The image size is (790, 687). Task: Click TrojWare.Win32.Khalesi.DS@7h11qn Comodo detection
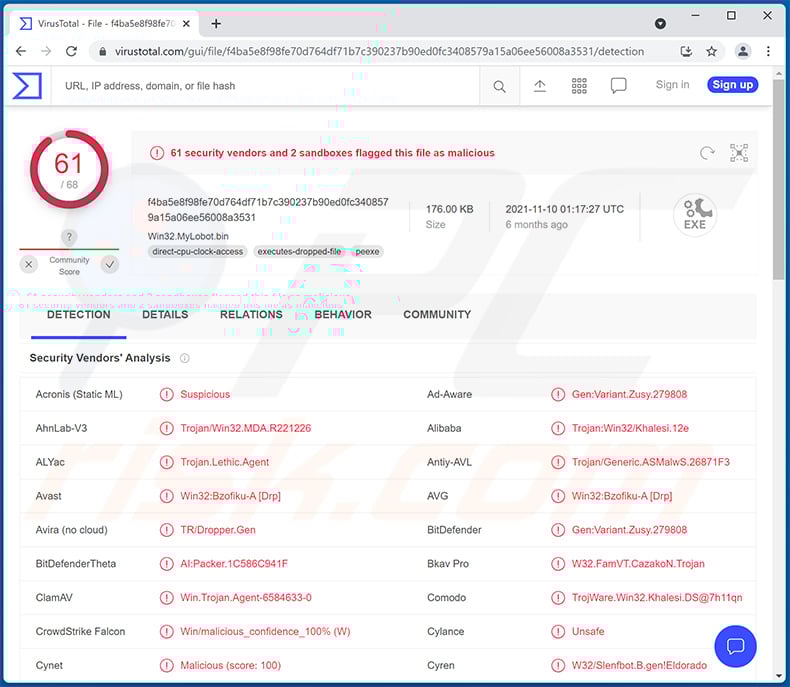pos(656,597)
